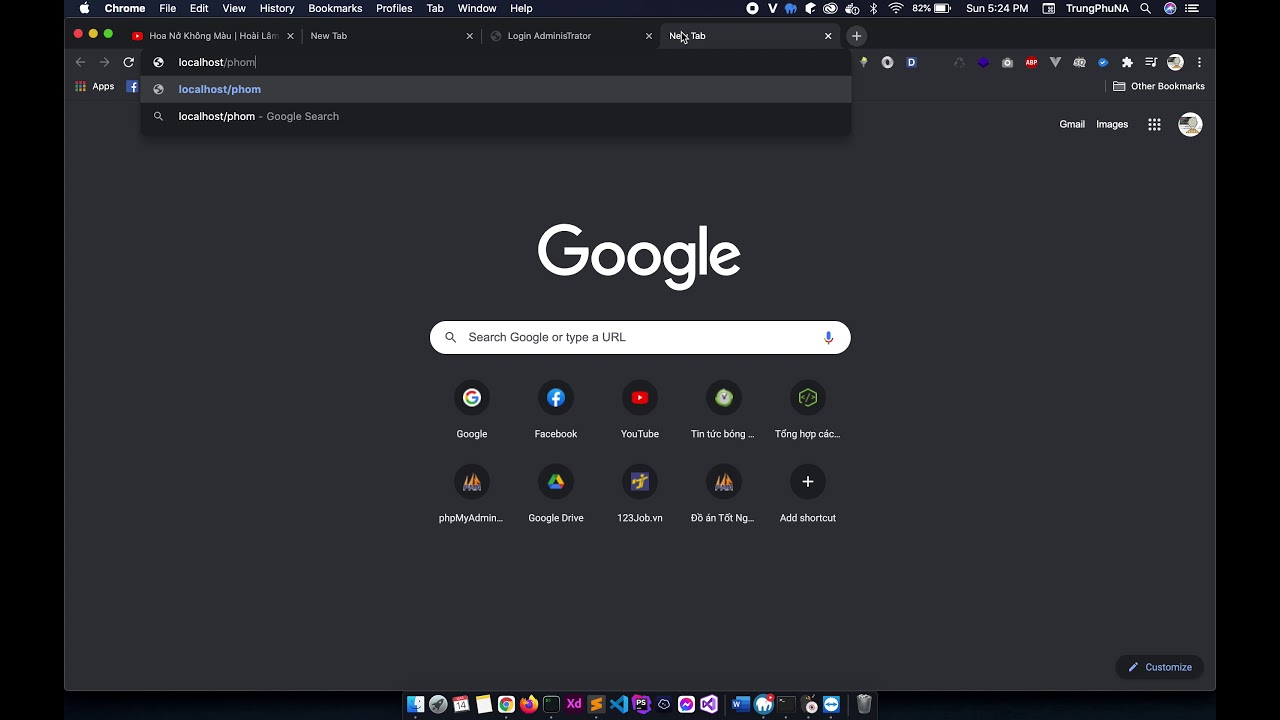Click the address bar with localhost/phom

point(496,62)
